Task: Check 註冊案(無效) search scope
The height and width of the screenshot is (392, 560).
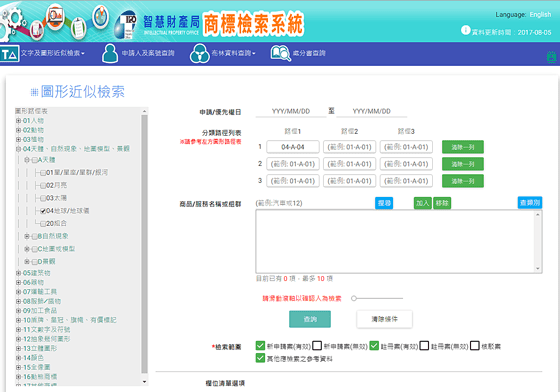Action: [x=424, y=346]
